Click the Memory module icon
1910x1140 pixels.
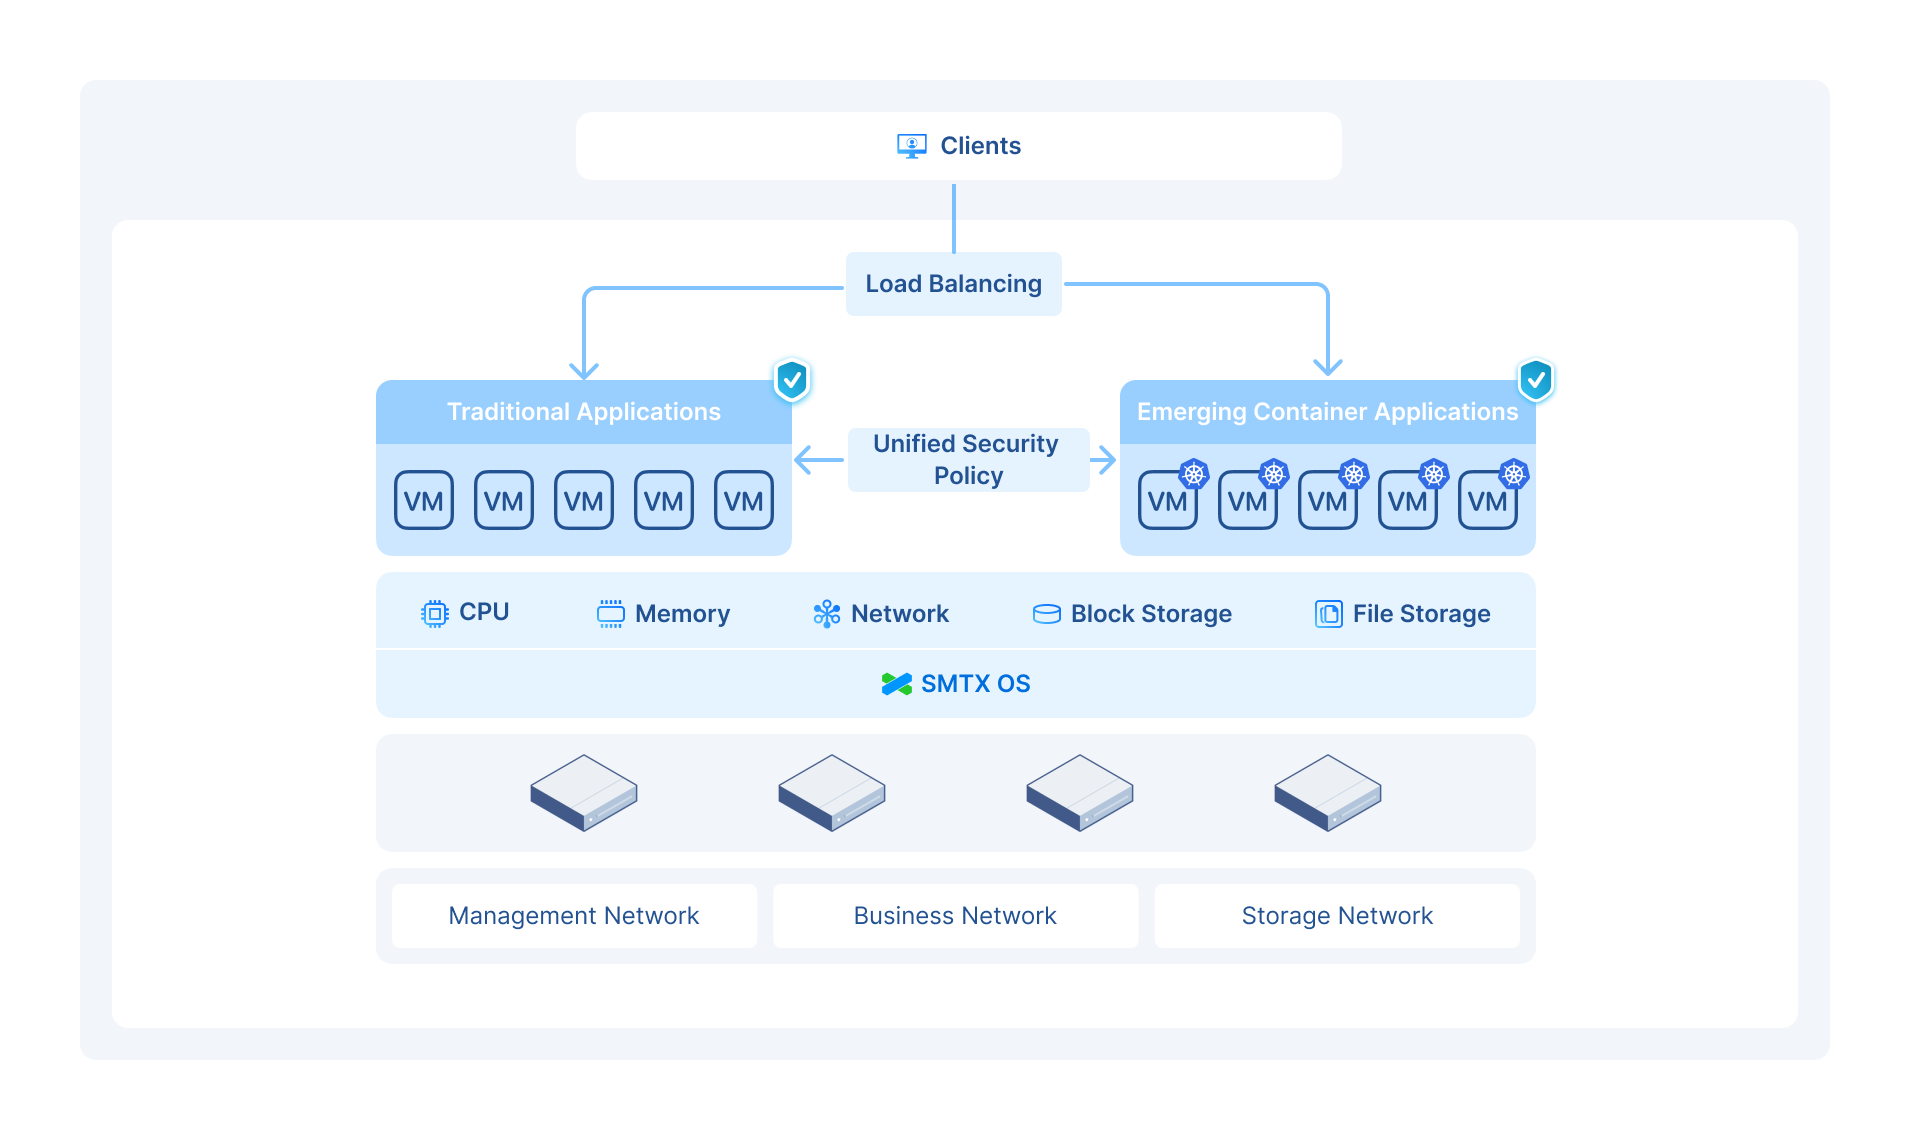pos(610,614)
